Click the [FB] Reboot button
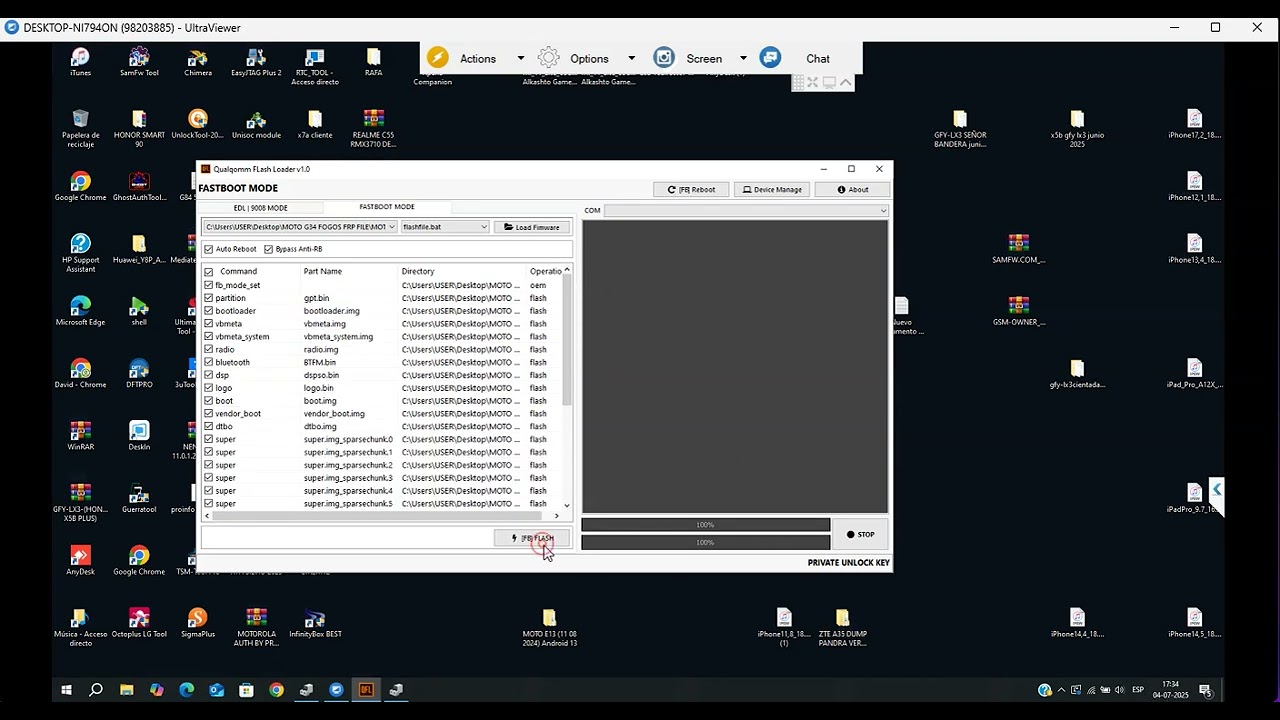The width and height of the screenshot is (1280, 720). [x=691, y=189]
